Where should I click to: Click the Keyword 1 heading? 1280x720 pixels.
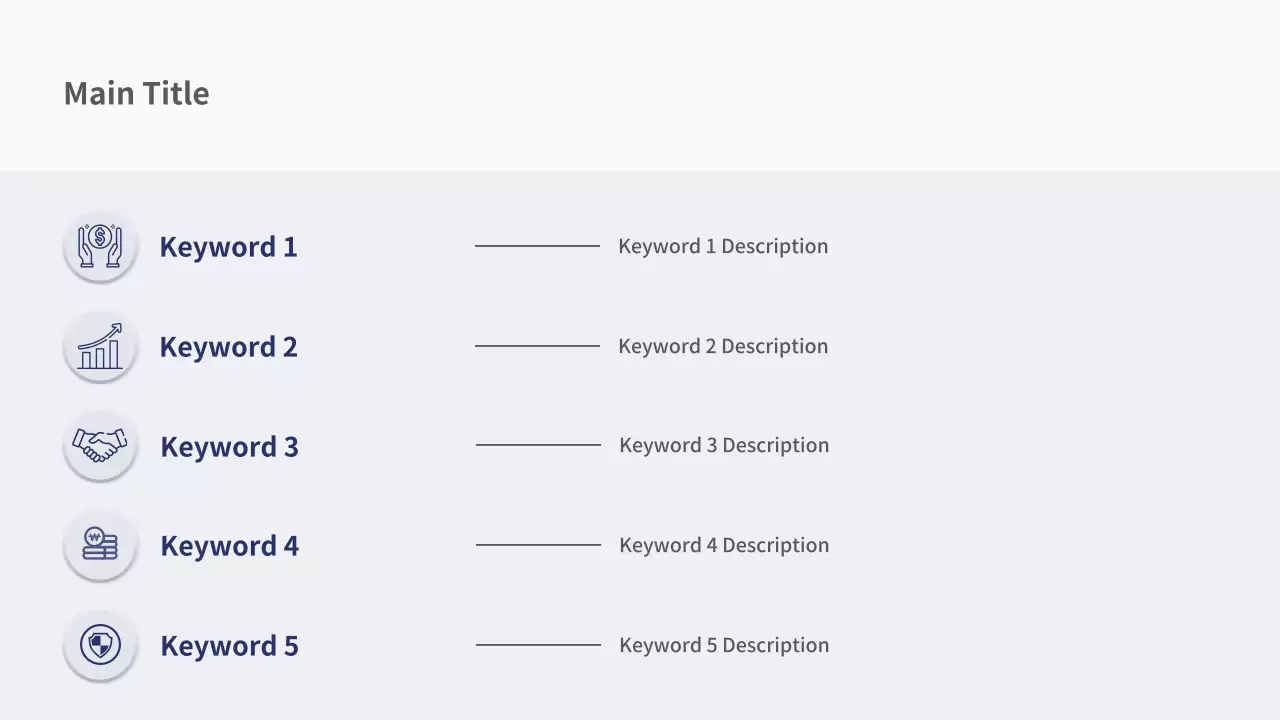click(228, 246)
